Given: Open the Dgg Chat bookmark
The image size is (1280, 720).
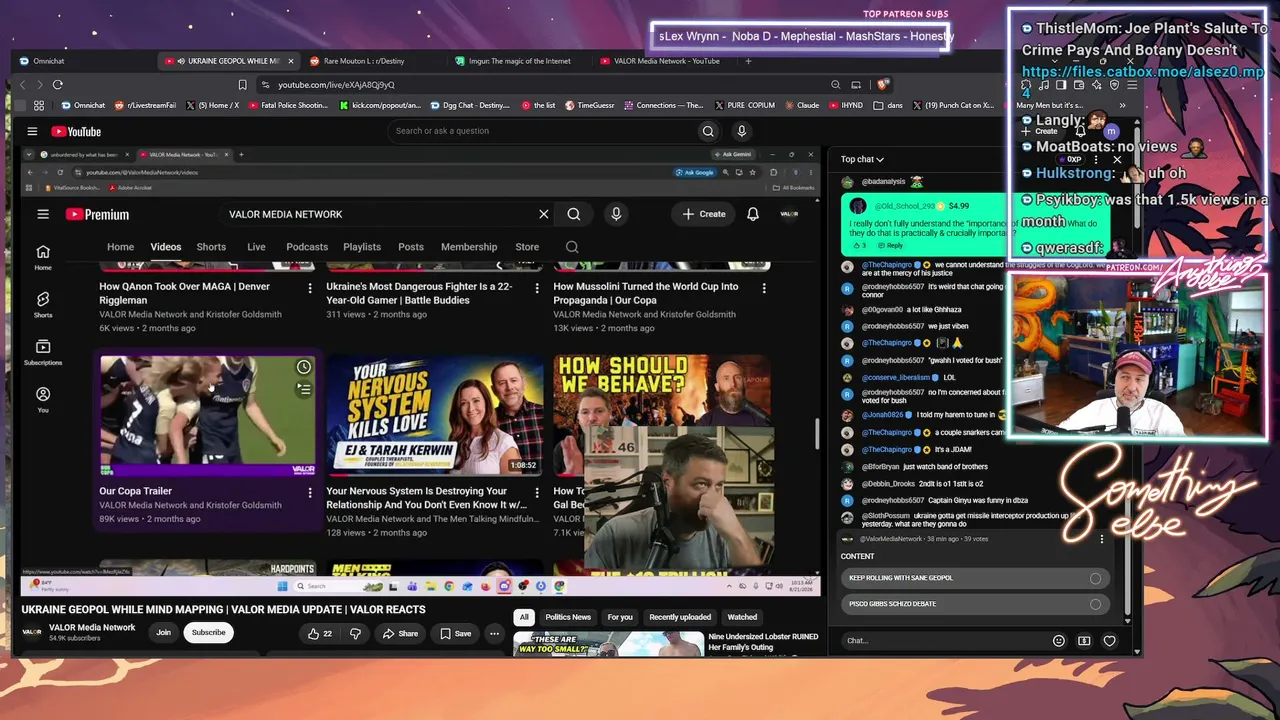Looking at the screenshot, I should (469, 105).
